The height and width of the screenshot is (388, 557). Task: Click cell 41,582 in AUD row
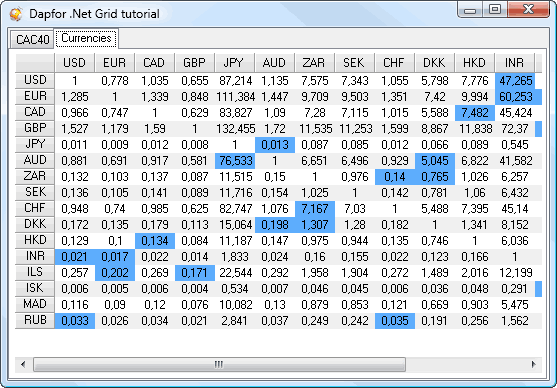(x=515, y=161)
